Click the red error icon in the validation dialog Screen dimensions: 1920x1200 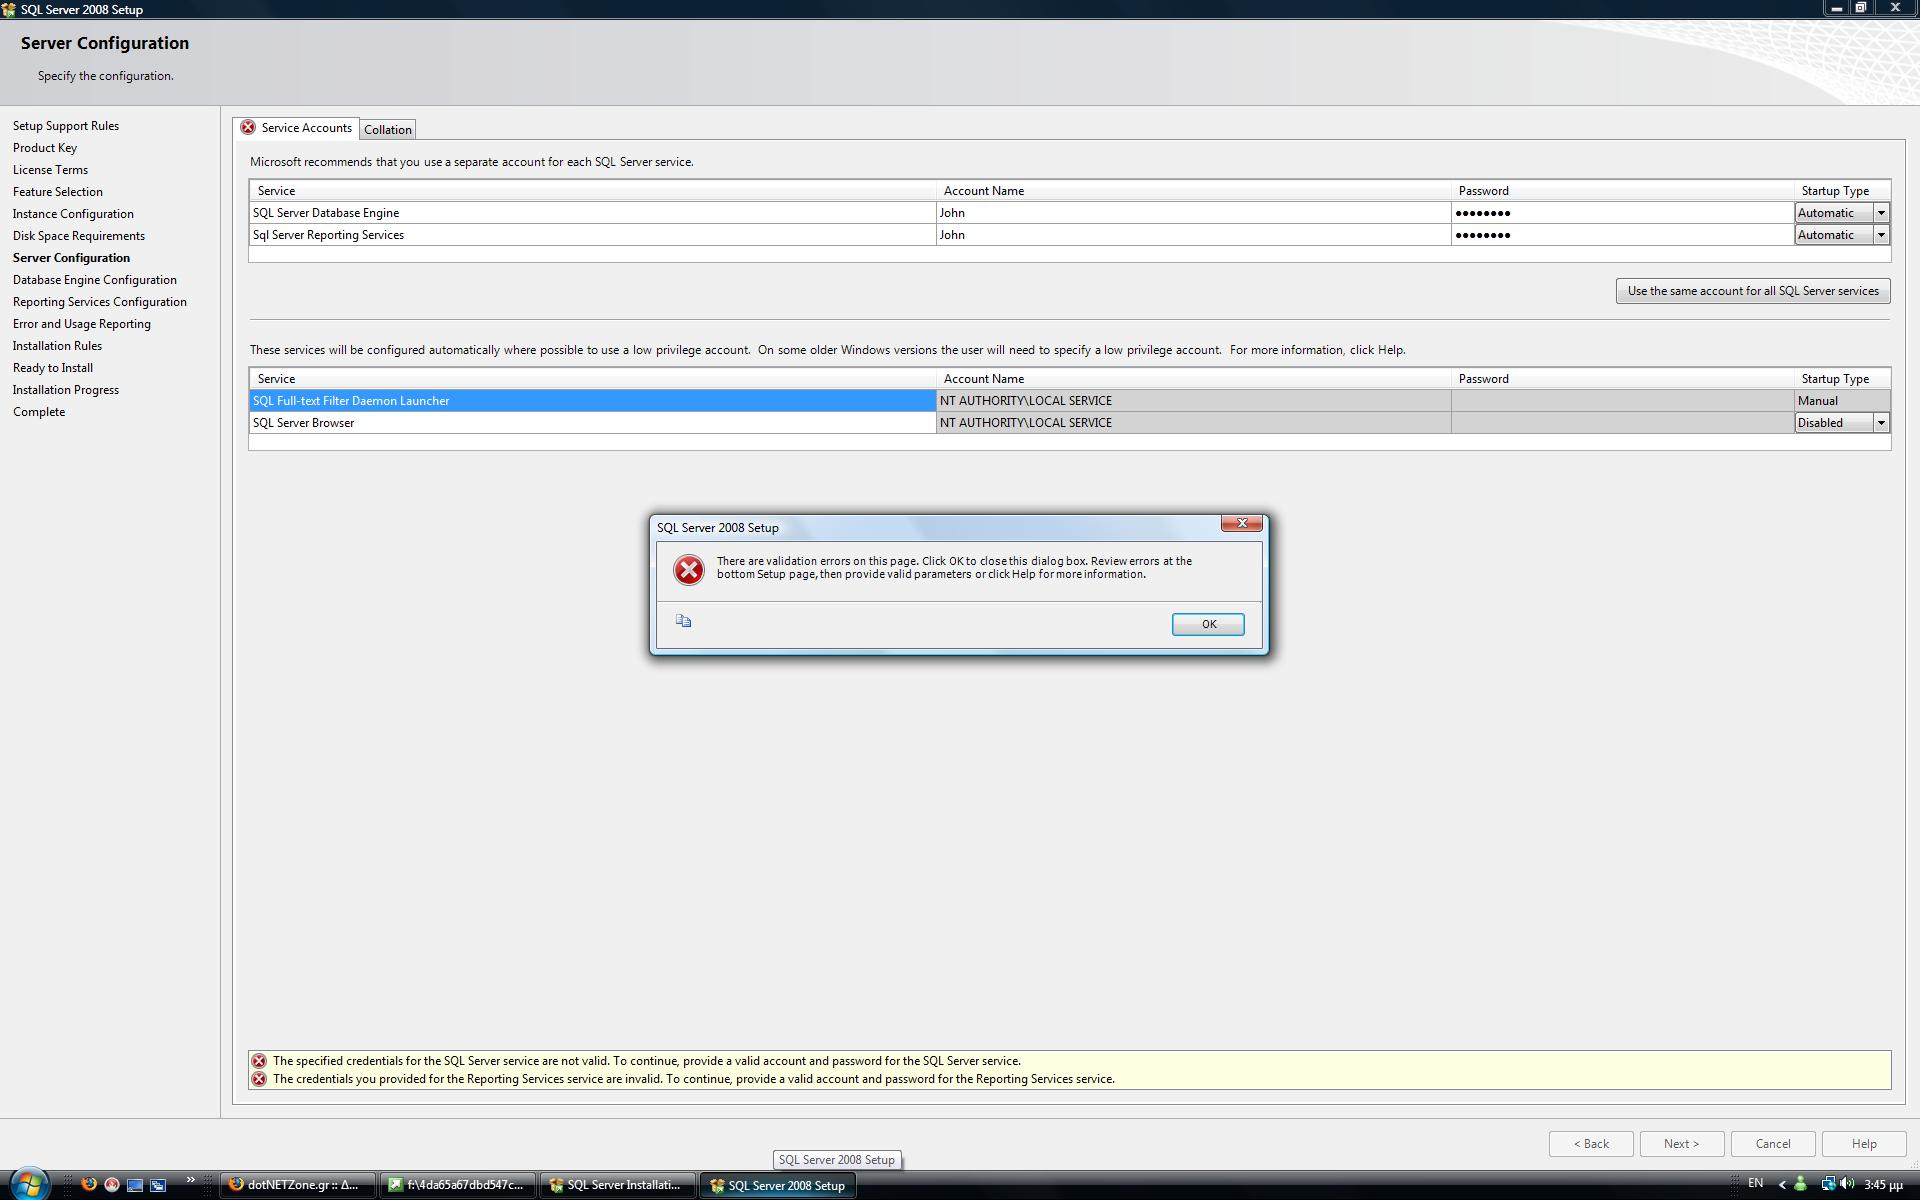[x=688, y=569]
